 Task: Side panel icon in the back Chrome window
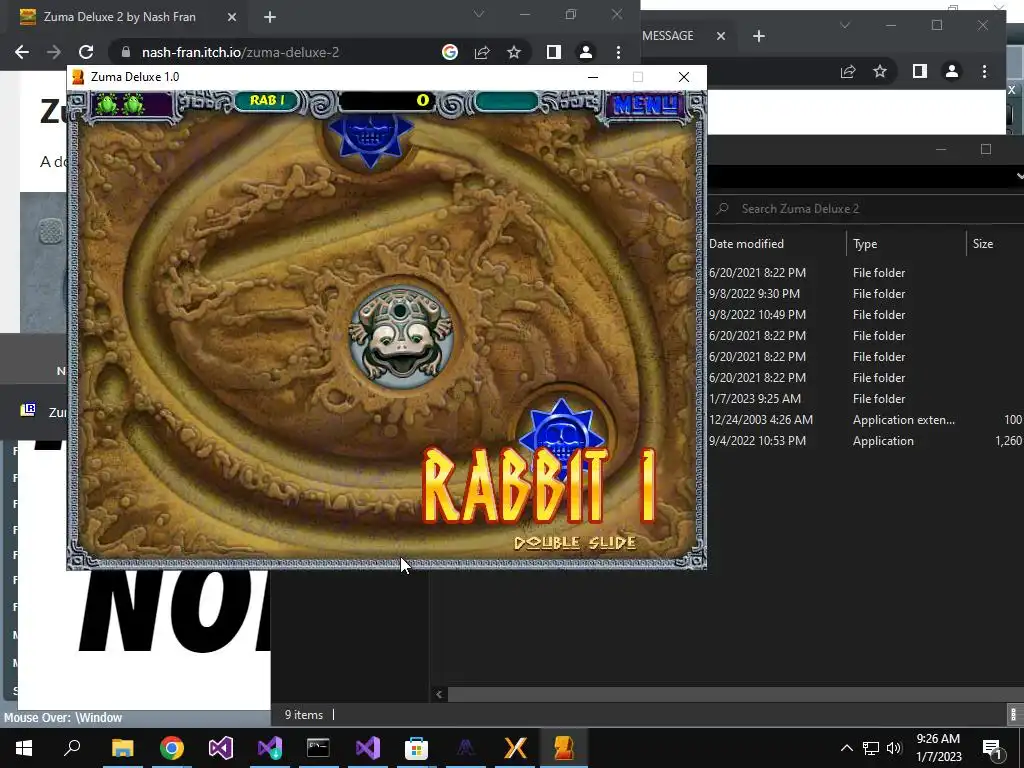[x=920, y=71]
